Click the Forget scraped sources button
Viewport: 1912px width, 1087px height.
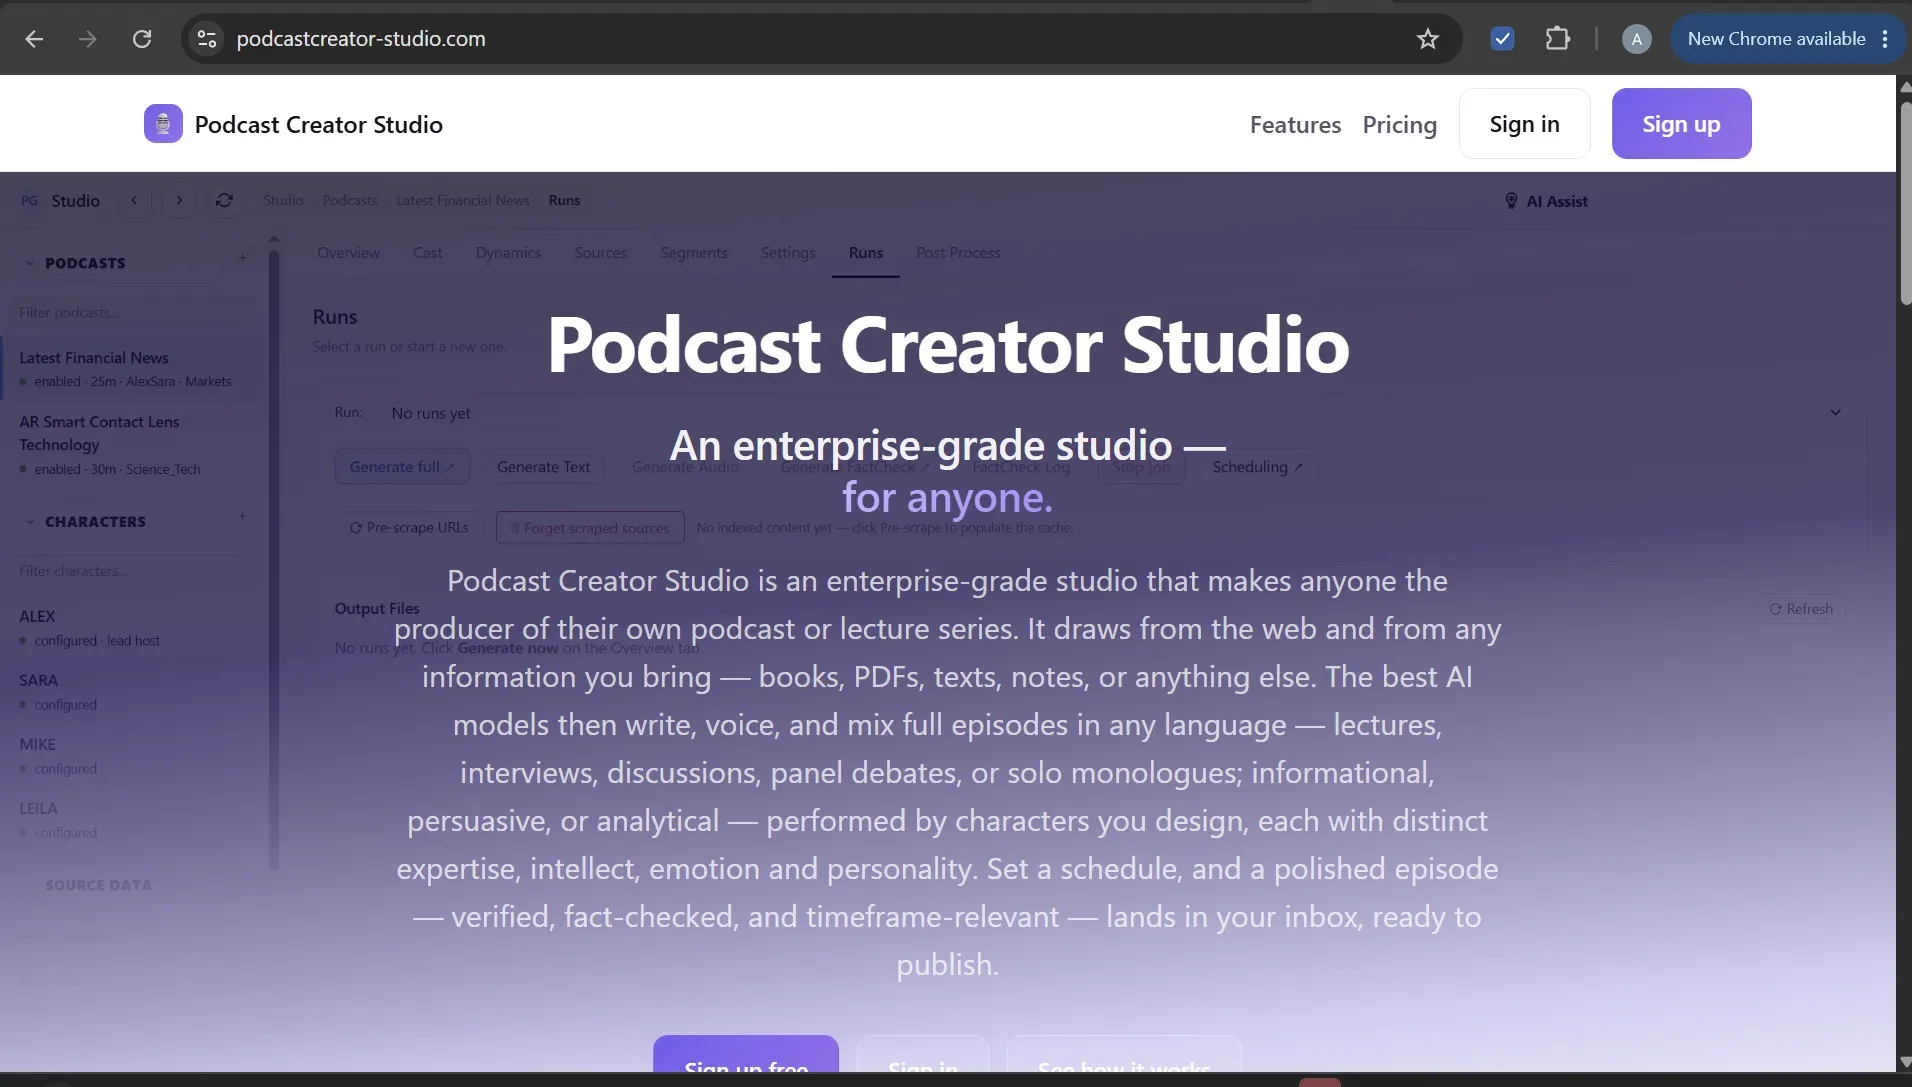(590, 528)
